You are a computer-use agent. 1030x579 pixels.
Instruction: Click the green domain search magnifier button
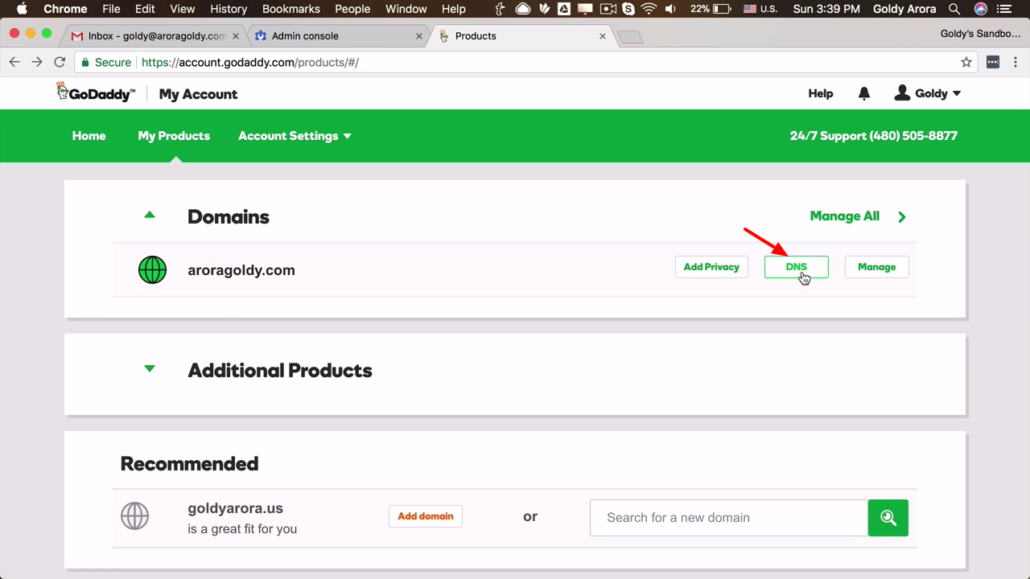click(x=888, y=518)
